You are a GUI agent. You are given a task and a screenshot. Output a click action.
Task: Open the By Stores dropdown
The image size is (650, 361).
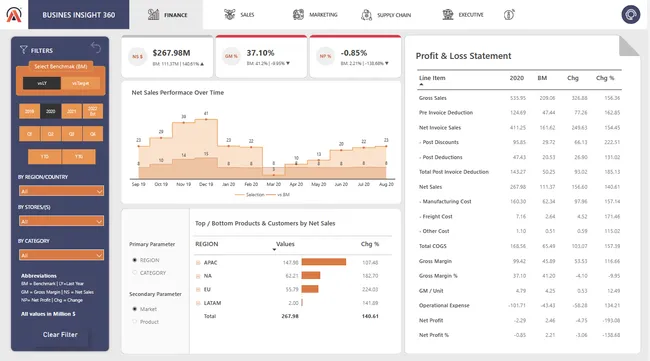click(x=61, y=221)
